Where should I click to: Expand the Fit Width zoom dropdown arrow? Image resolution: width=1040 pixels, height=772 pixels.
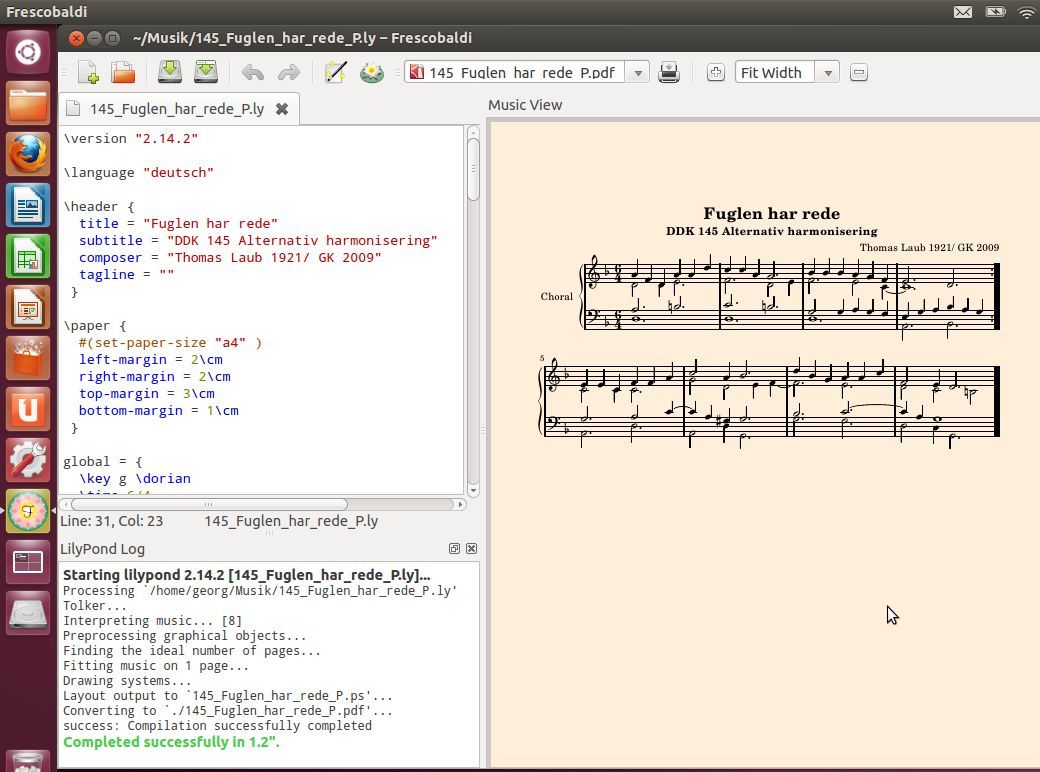pyautogui.click(x=828, y=72)
